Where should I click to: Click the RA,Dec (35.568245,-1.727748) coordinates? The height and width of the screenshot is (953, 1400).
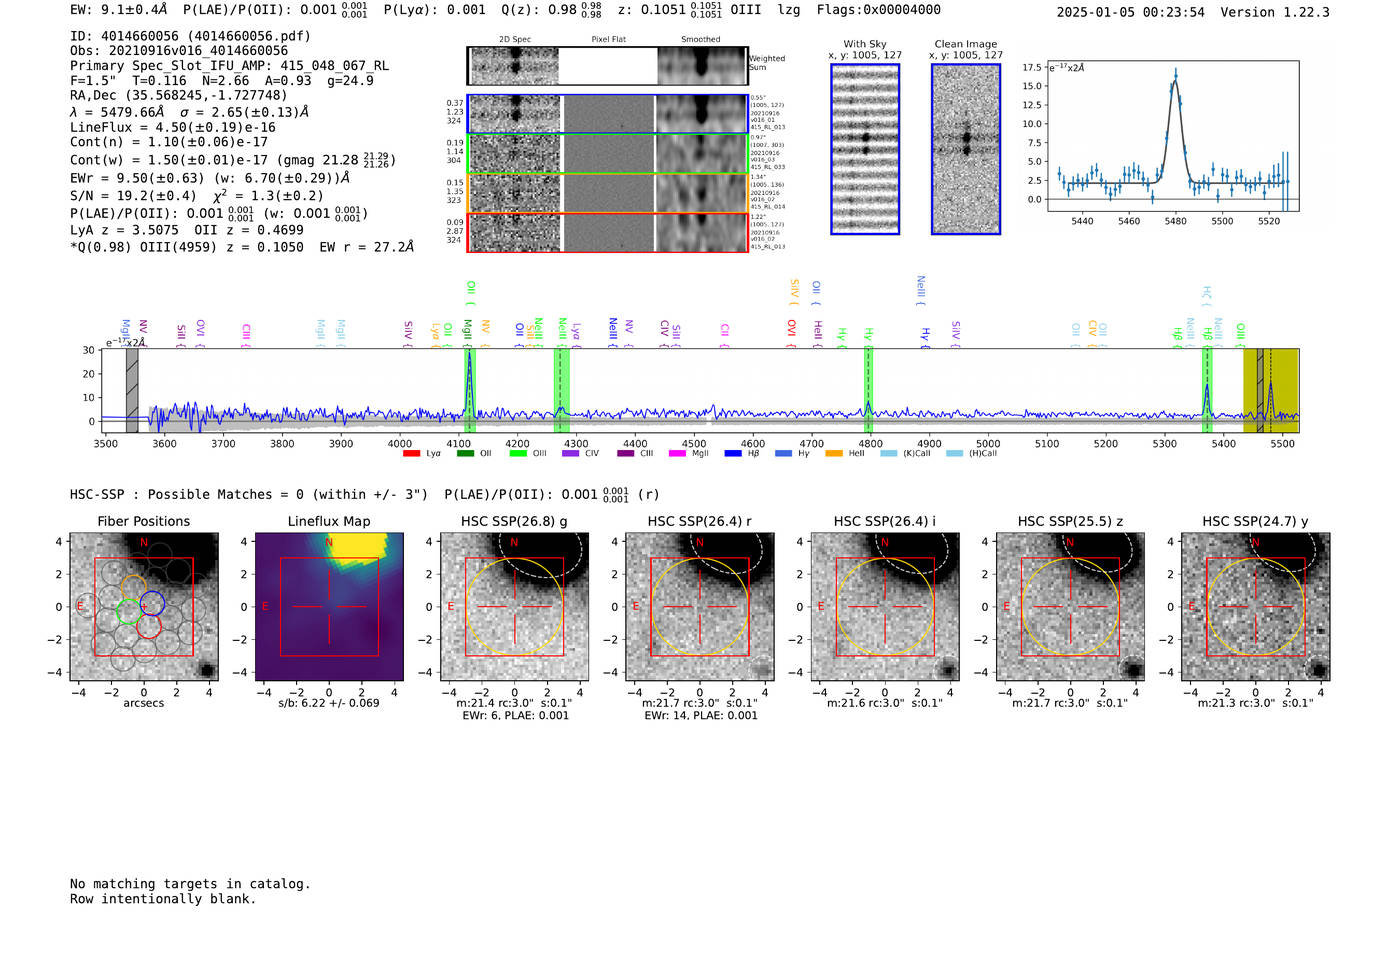tap(179, 96)
